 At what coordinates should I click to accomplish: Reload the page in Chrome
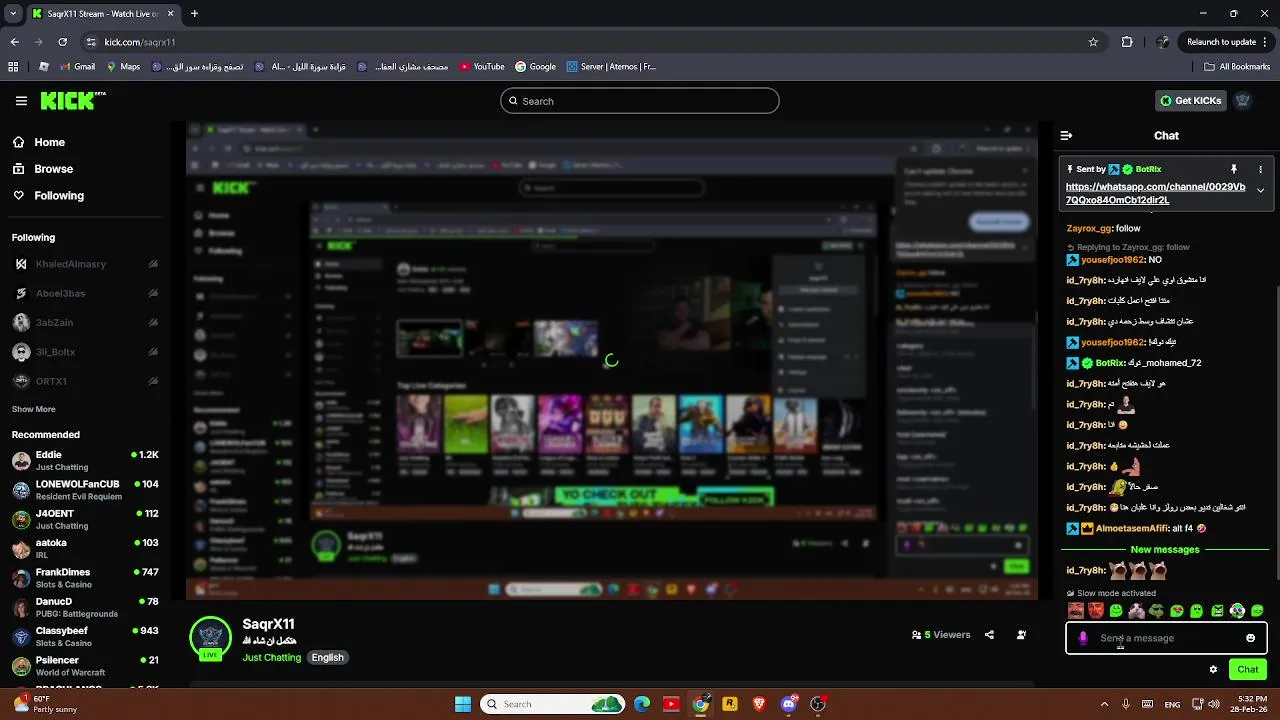click(62, 42)
